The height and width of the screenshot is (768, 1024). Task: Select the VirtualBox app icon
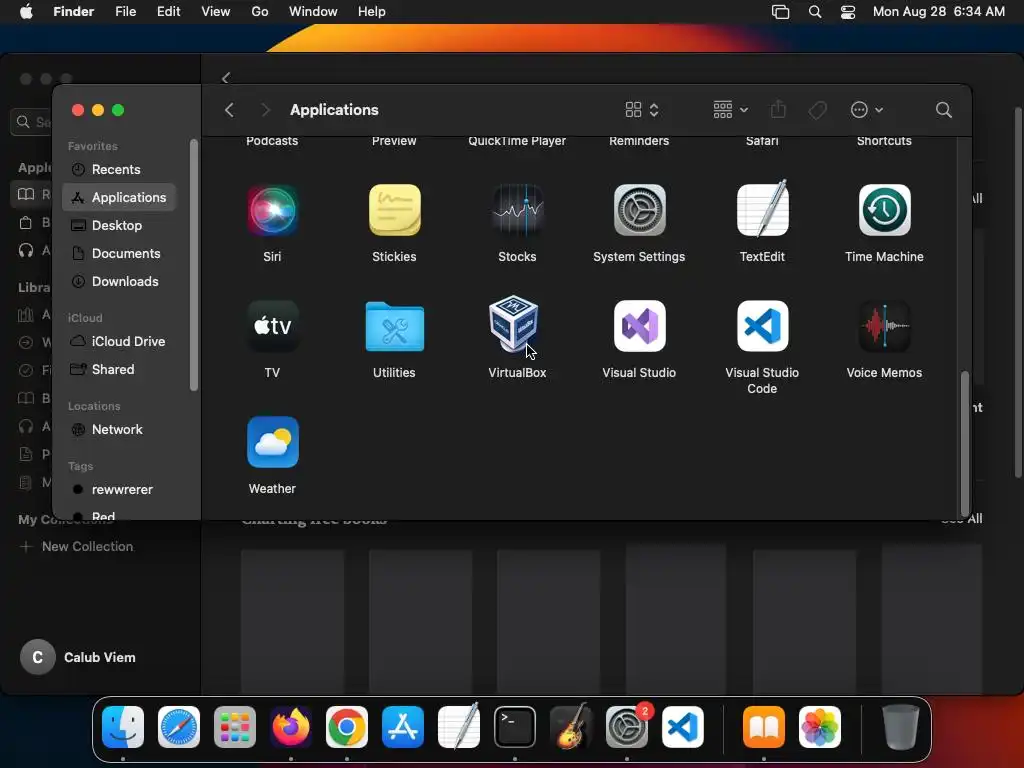514,323
